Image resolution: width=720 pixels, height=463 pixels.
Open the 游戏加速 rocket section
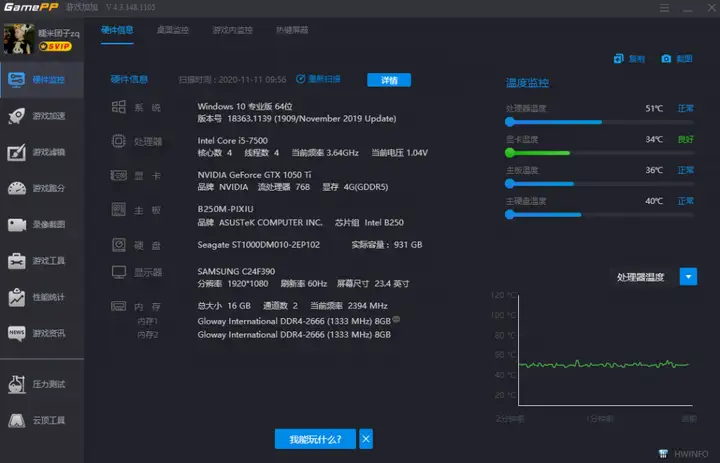click(42, 116)
